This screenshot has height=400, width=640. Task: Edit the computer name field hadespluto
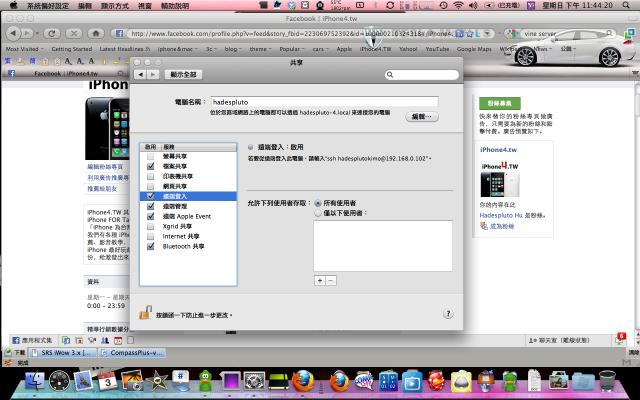(x=324, y=102)
